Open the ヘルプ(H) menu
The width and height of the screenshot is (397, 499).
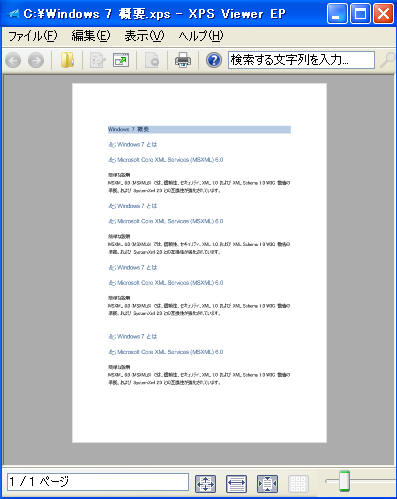click(x=201, y=36)
